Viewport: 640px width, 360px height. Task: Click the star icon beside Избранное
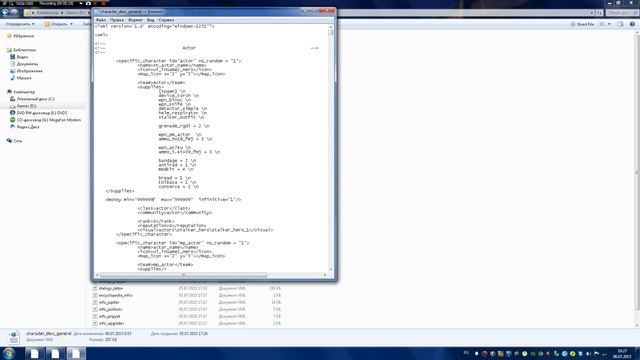click(x=9, y=36)
